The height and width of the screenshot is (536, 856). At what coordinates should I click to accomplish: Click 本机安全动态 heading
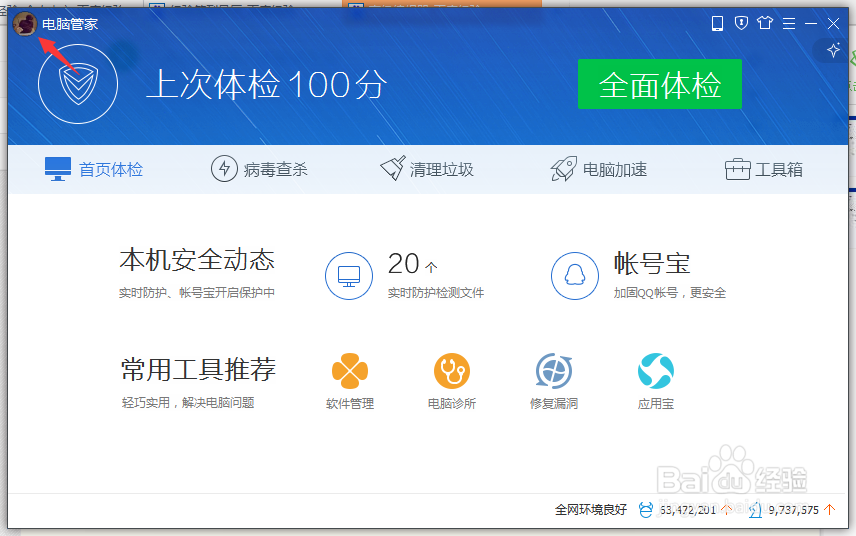coord(197,260)
